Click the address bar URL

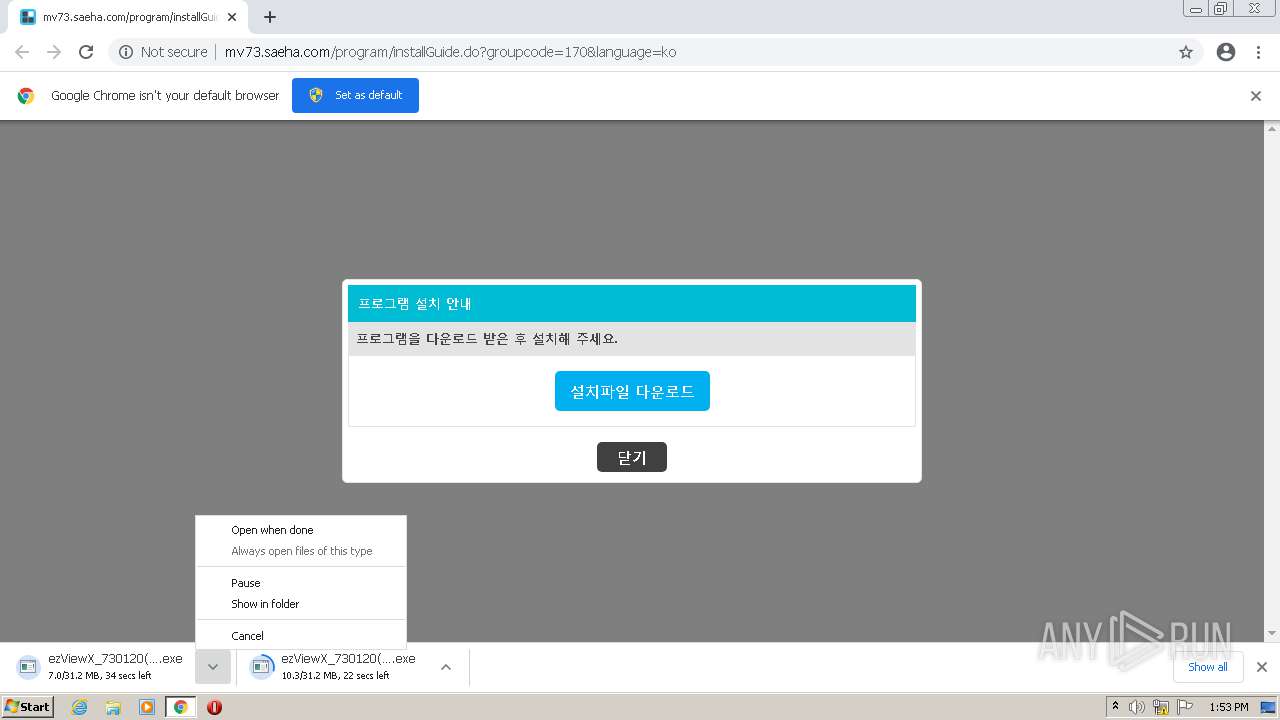coord(450,52)
